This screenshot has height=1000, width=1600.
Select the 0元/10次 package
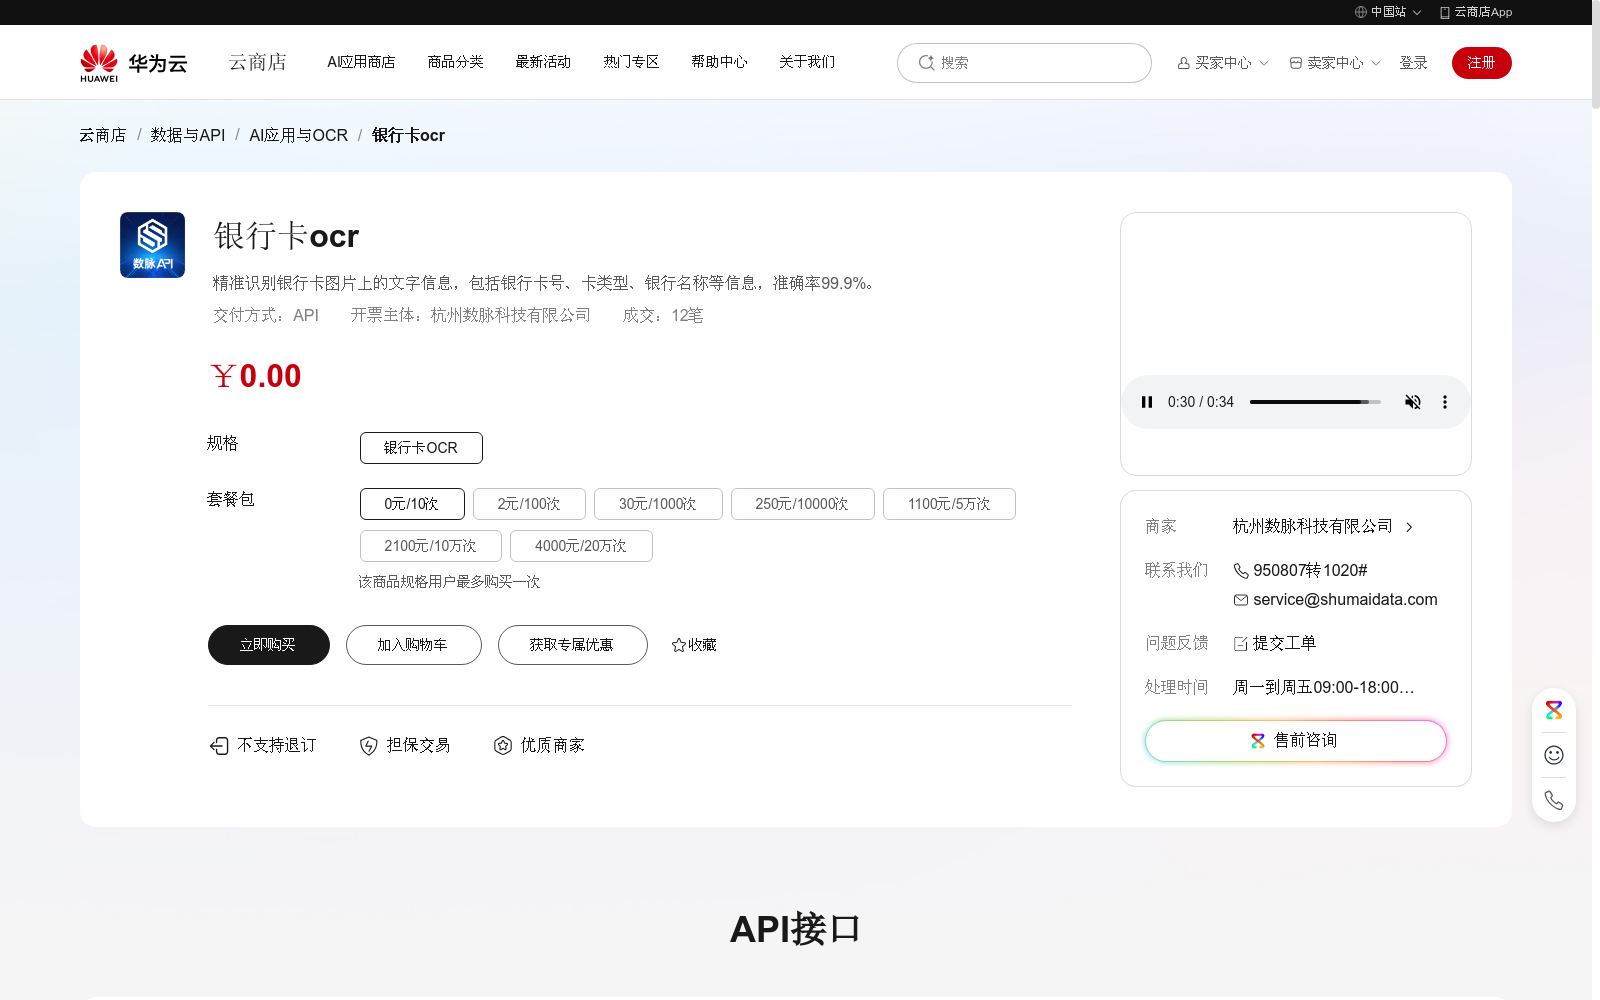(412, 504)
